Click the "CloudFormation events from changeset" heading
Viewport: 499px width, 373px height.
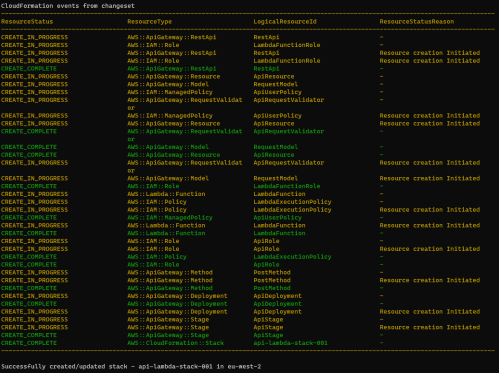tap(68, 6)
